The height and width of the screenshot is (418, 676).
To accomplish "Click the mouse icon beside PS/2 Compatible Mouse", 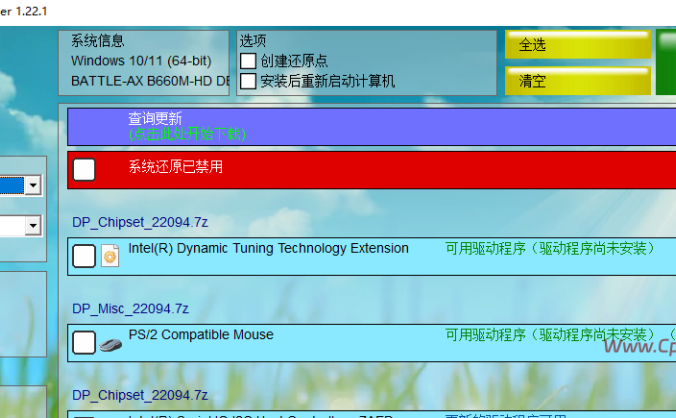I will [110, 345].
